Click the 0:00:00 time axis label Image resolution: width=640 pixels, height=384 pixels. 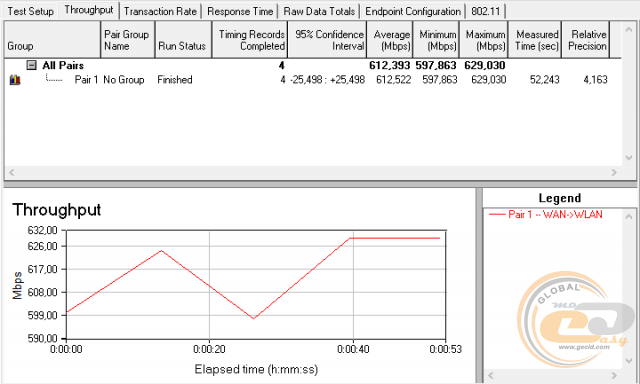[x=66, y=349]
